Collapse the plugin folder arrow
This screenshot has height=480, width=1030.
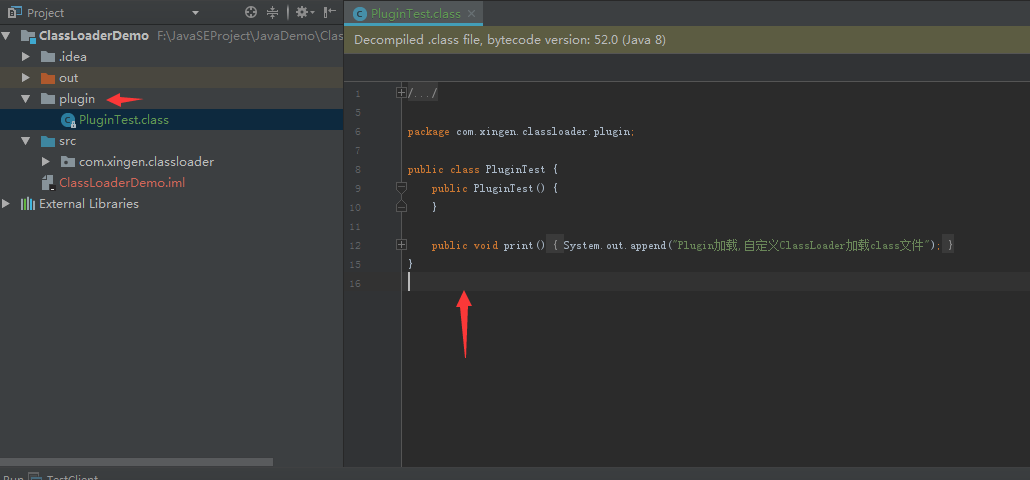point(26,98)
